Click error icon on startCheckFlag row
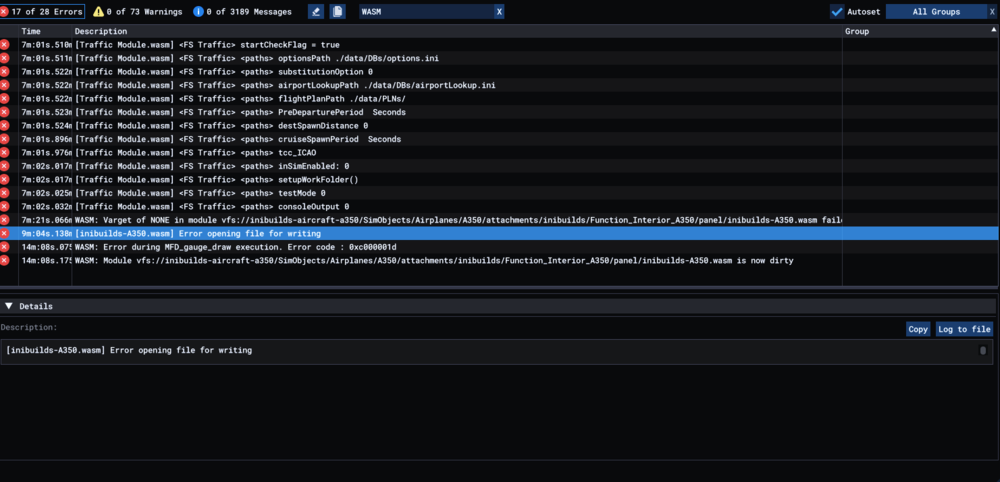This screenshot has height=482, width=1000. coord(5,45)
